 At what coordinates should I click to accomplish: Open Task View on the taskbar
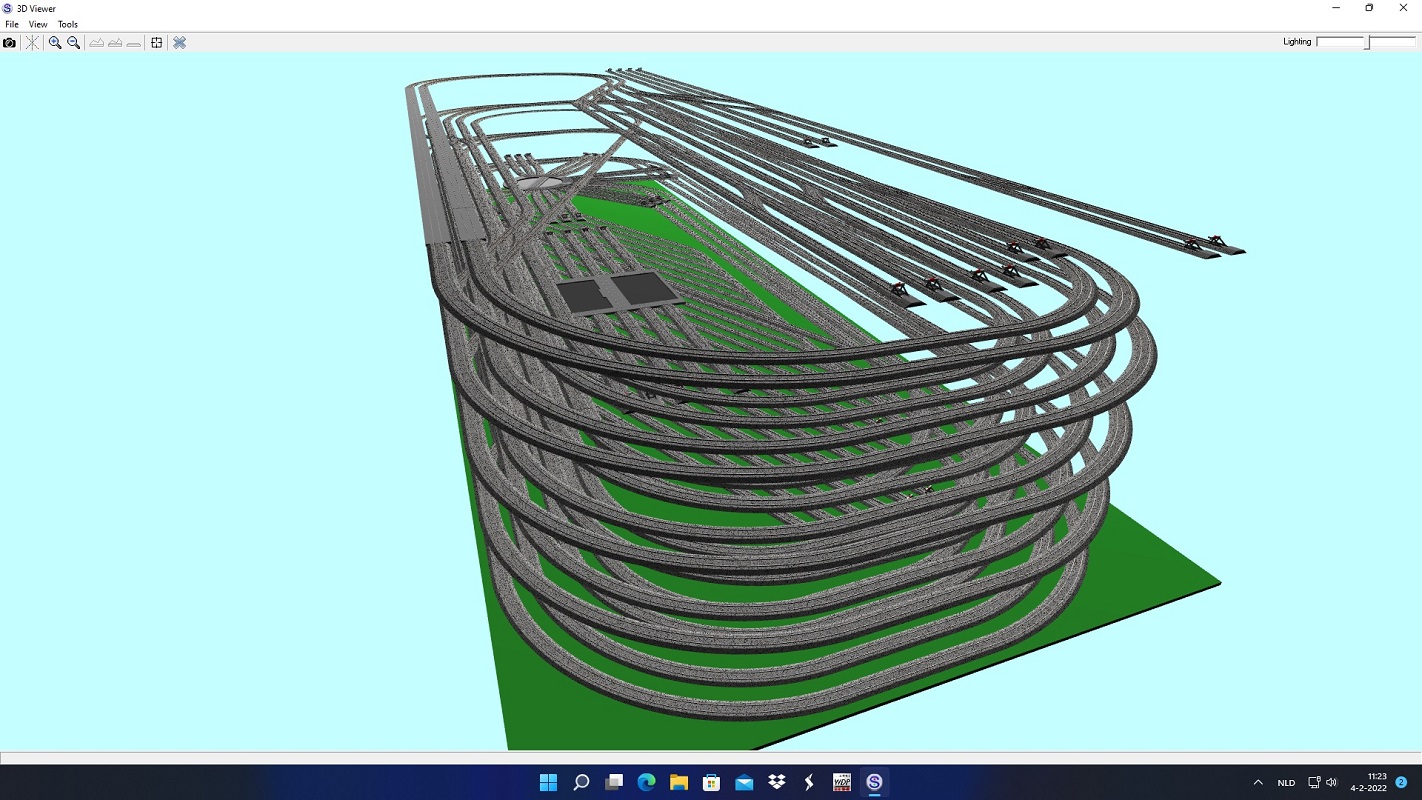tap(614, 782)
